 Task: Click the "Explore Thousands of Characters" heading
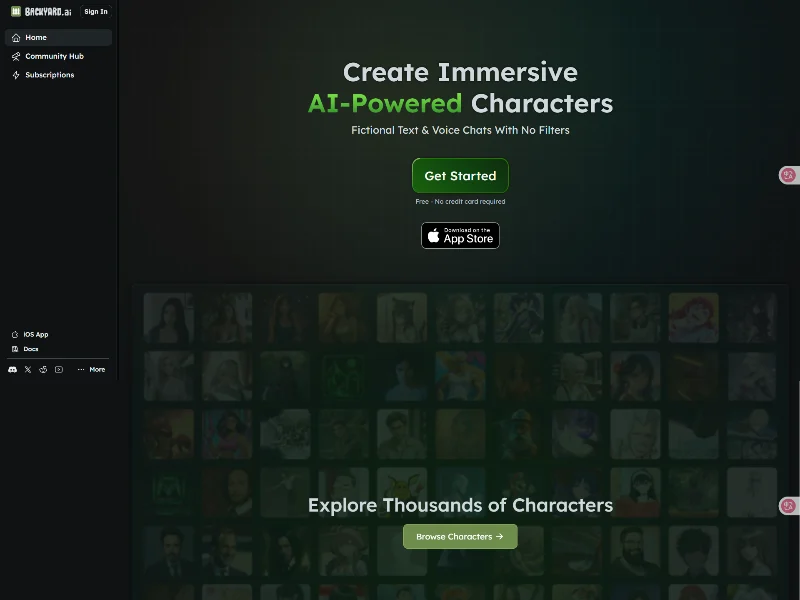460,505
